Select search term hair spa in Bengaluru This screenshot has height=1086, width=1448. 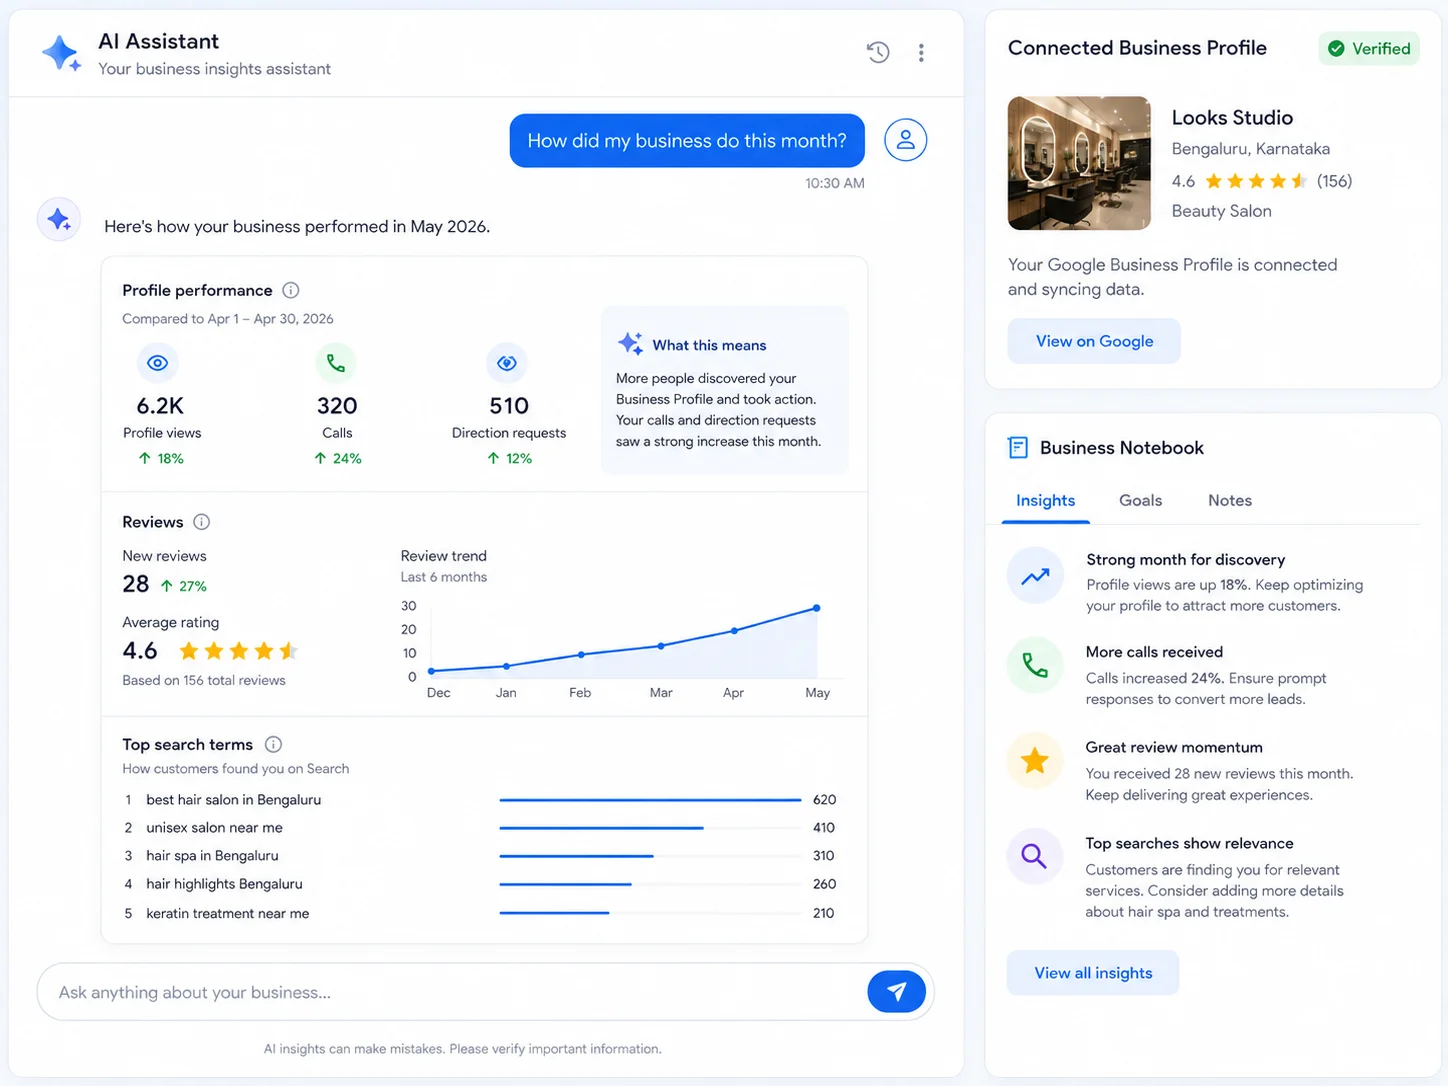[212, 856]
